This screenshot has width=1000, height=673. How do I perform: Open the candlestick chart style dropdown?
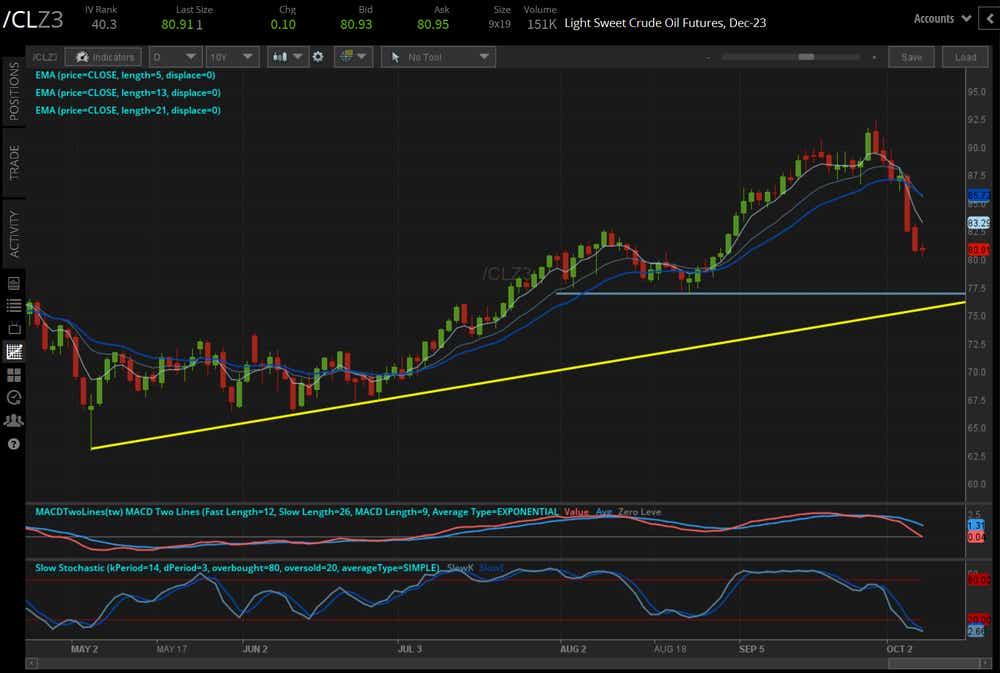288,57
